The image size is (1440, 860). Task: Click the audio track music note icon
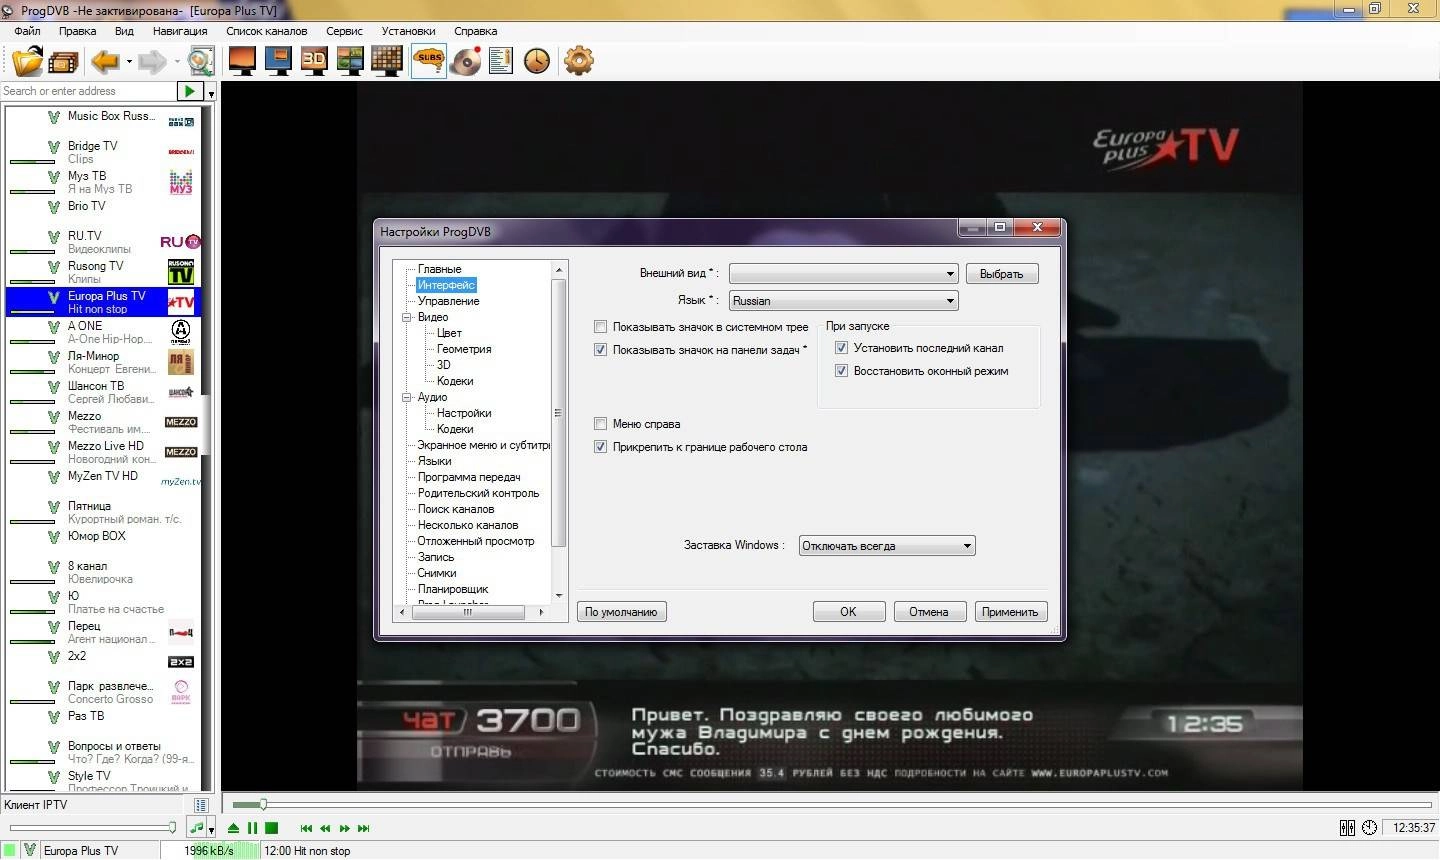coord(197,828)
